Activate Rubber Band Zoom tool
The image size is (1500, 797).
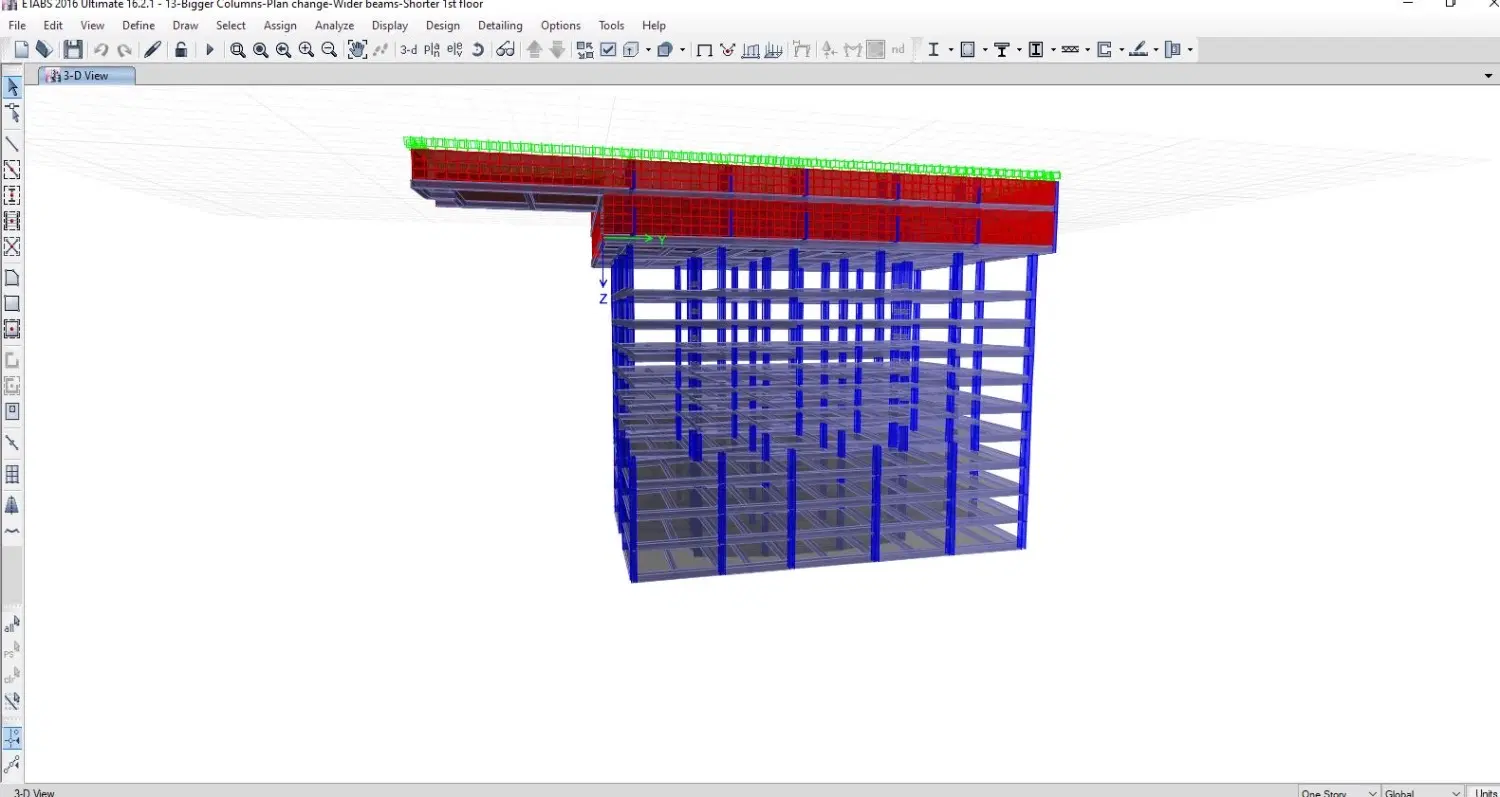coord(238,50)
